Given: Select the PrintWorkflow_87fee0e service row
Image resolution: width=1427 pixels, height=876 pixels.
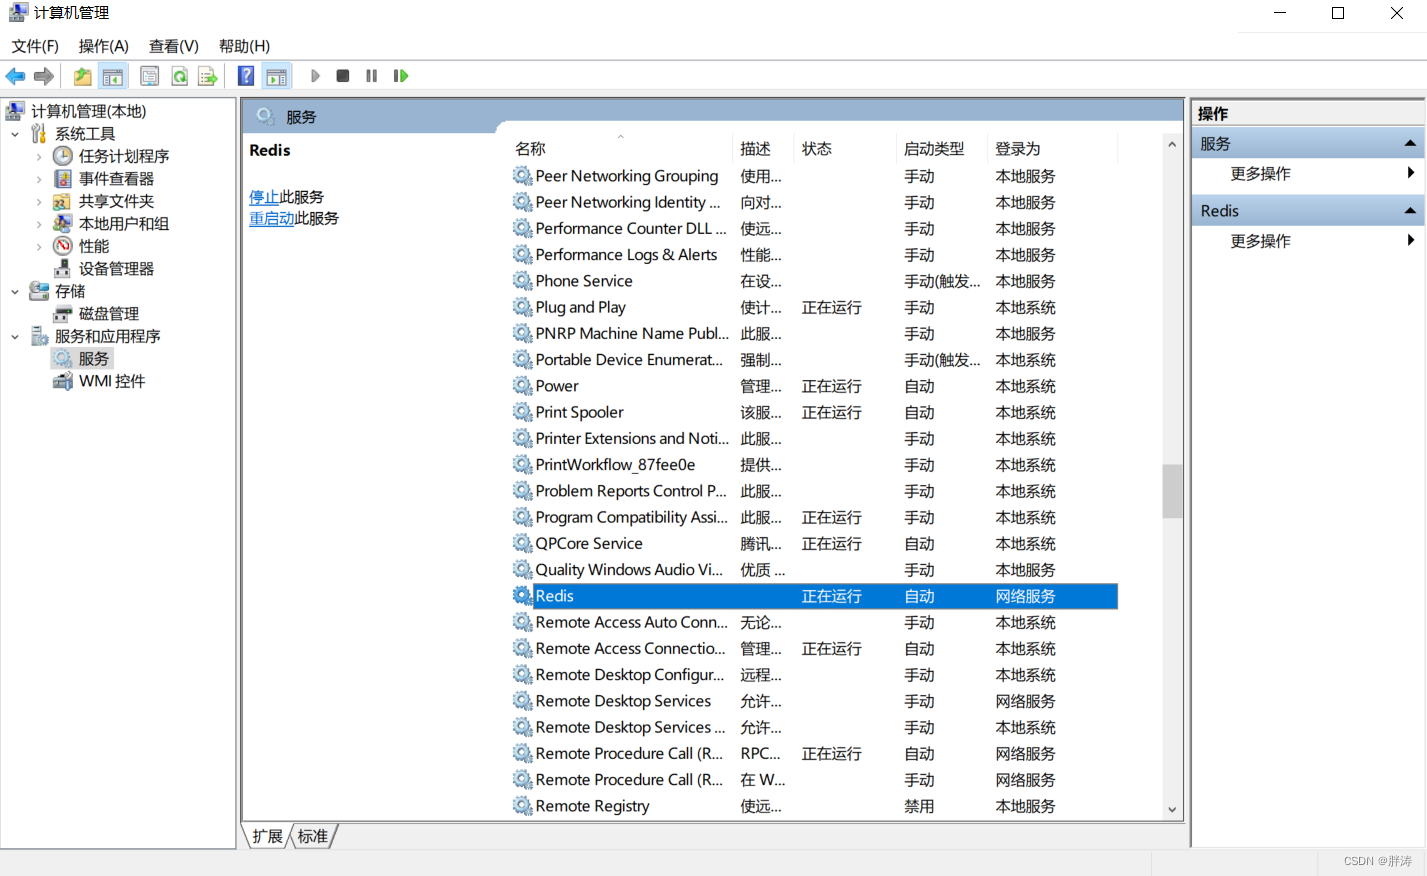Looking at the screenshot, I should (x=814, y=465).
